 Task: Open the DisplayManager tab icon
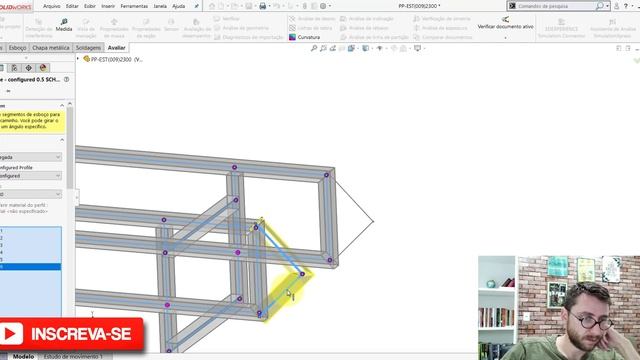[43, 68]
